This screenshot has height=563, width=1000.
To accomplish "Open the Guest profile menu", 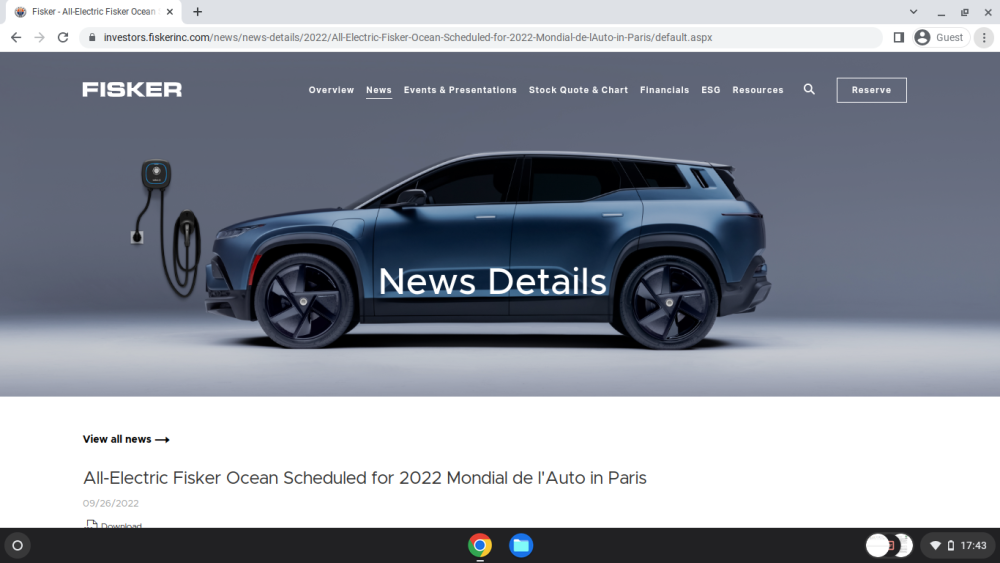I will (x=941, y=38).
